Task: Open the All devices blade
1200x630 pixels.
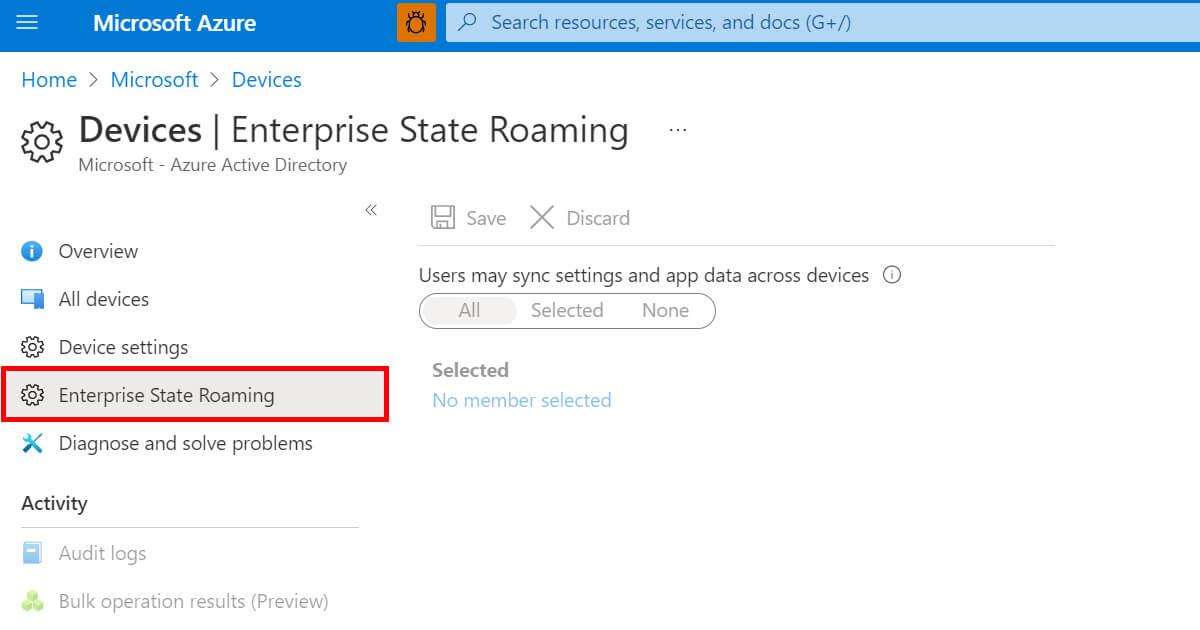Action: coord(104,299)
